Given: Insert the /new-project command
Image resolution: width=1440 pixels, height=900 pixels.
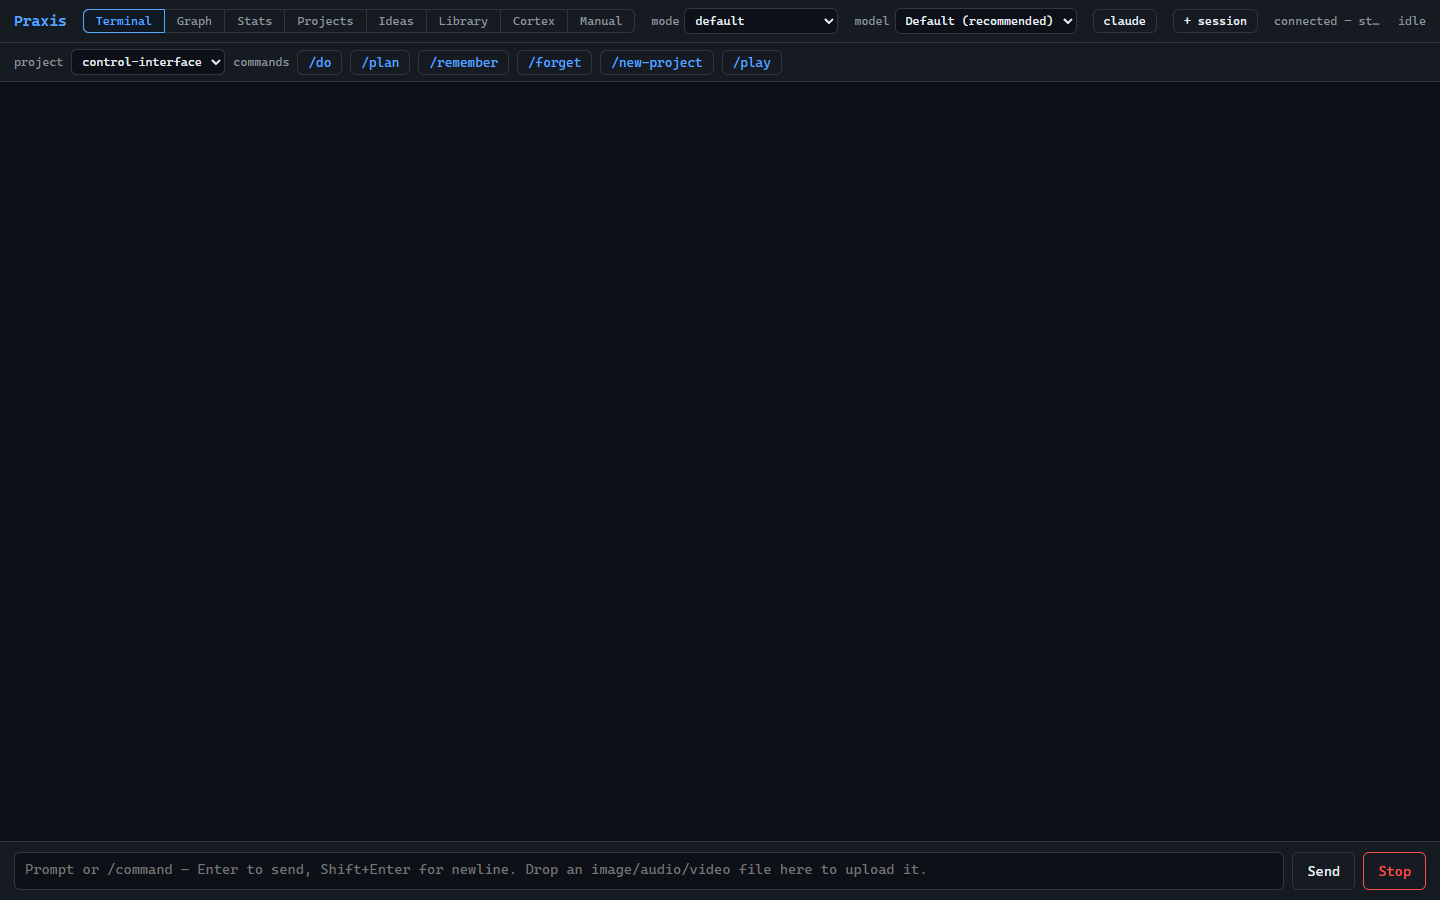Looking at the screenshot, I should [x=657, y=62].
